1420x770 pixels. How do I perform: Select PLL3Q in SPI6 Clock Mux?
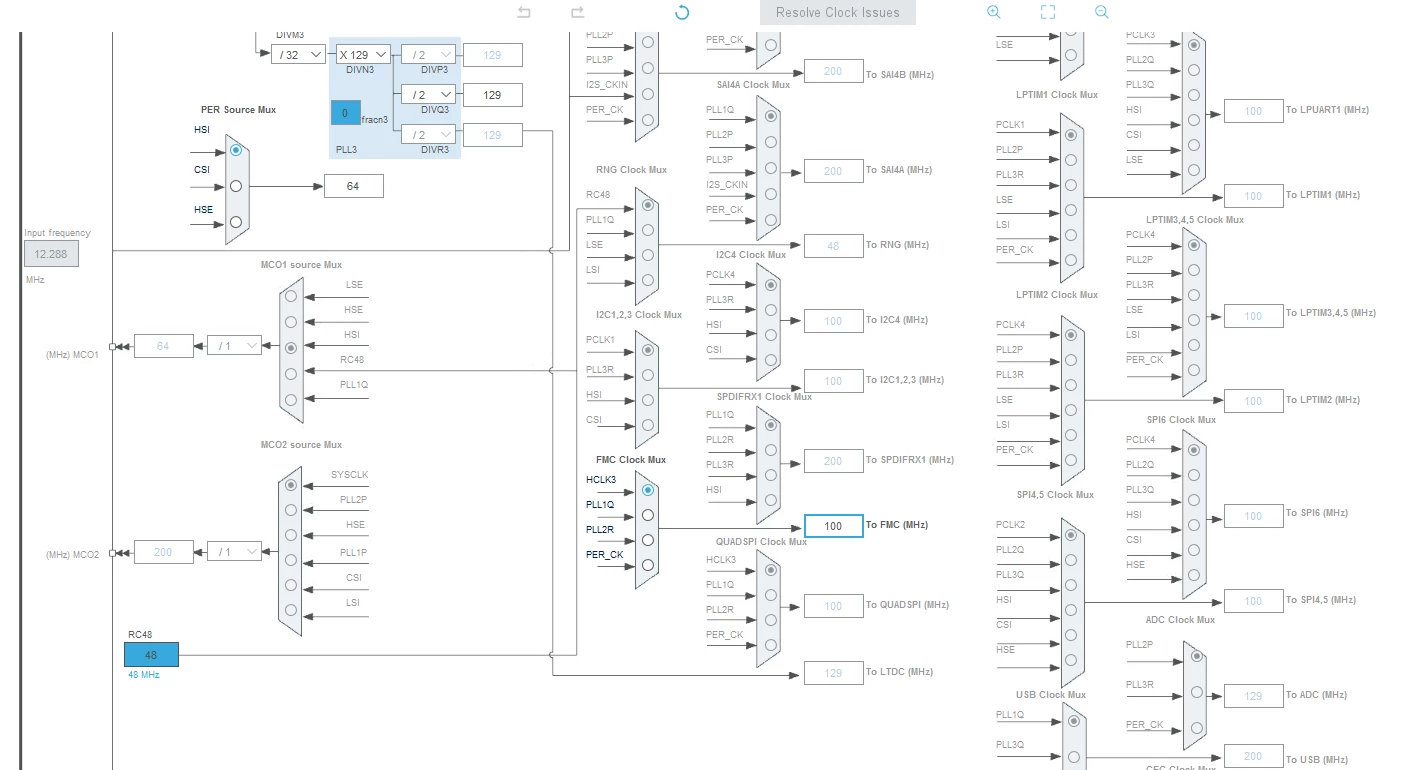coord(1193,500)
